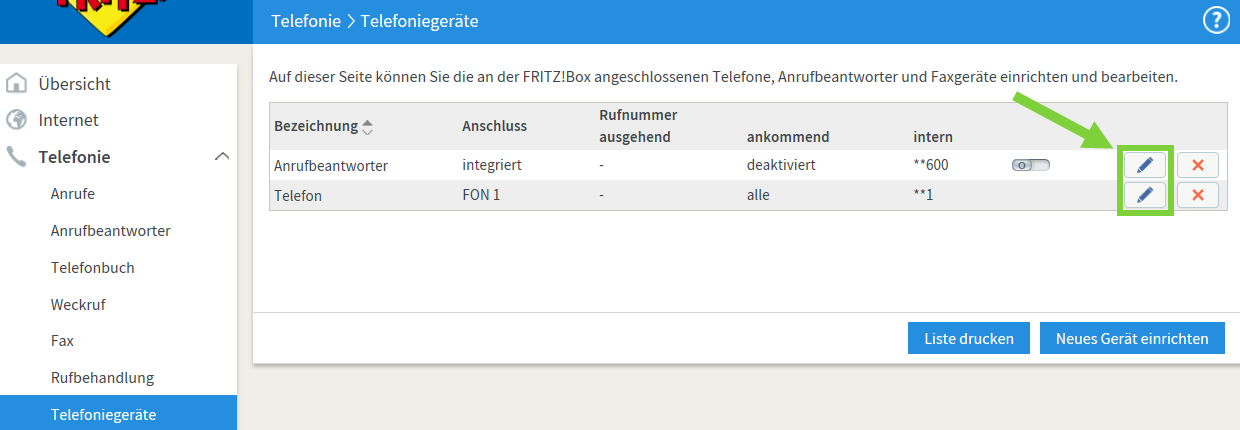Click the globe icon next to Internet
Image resolution: width=1240 pixels, height=430 pixels.
[x=16, y=120]
